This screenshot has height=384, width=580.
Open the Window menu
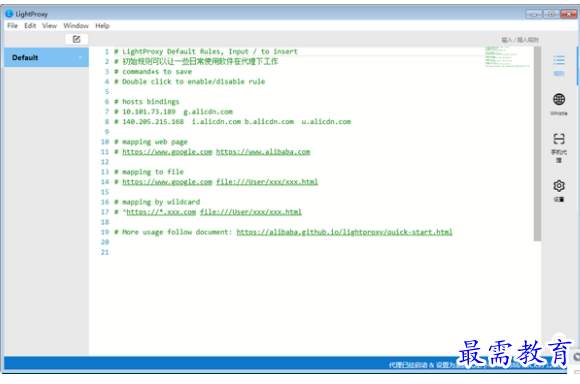point(76,26)
